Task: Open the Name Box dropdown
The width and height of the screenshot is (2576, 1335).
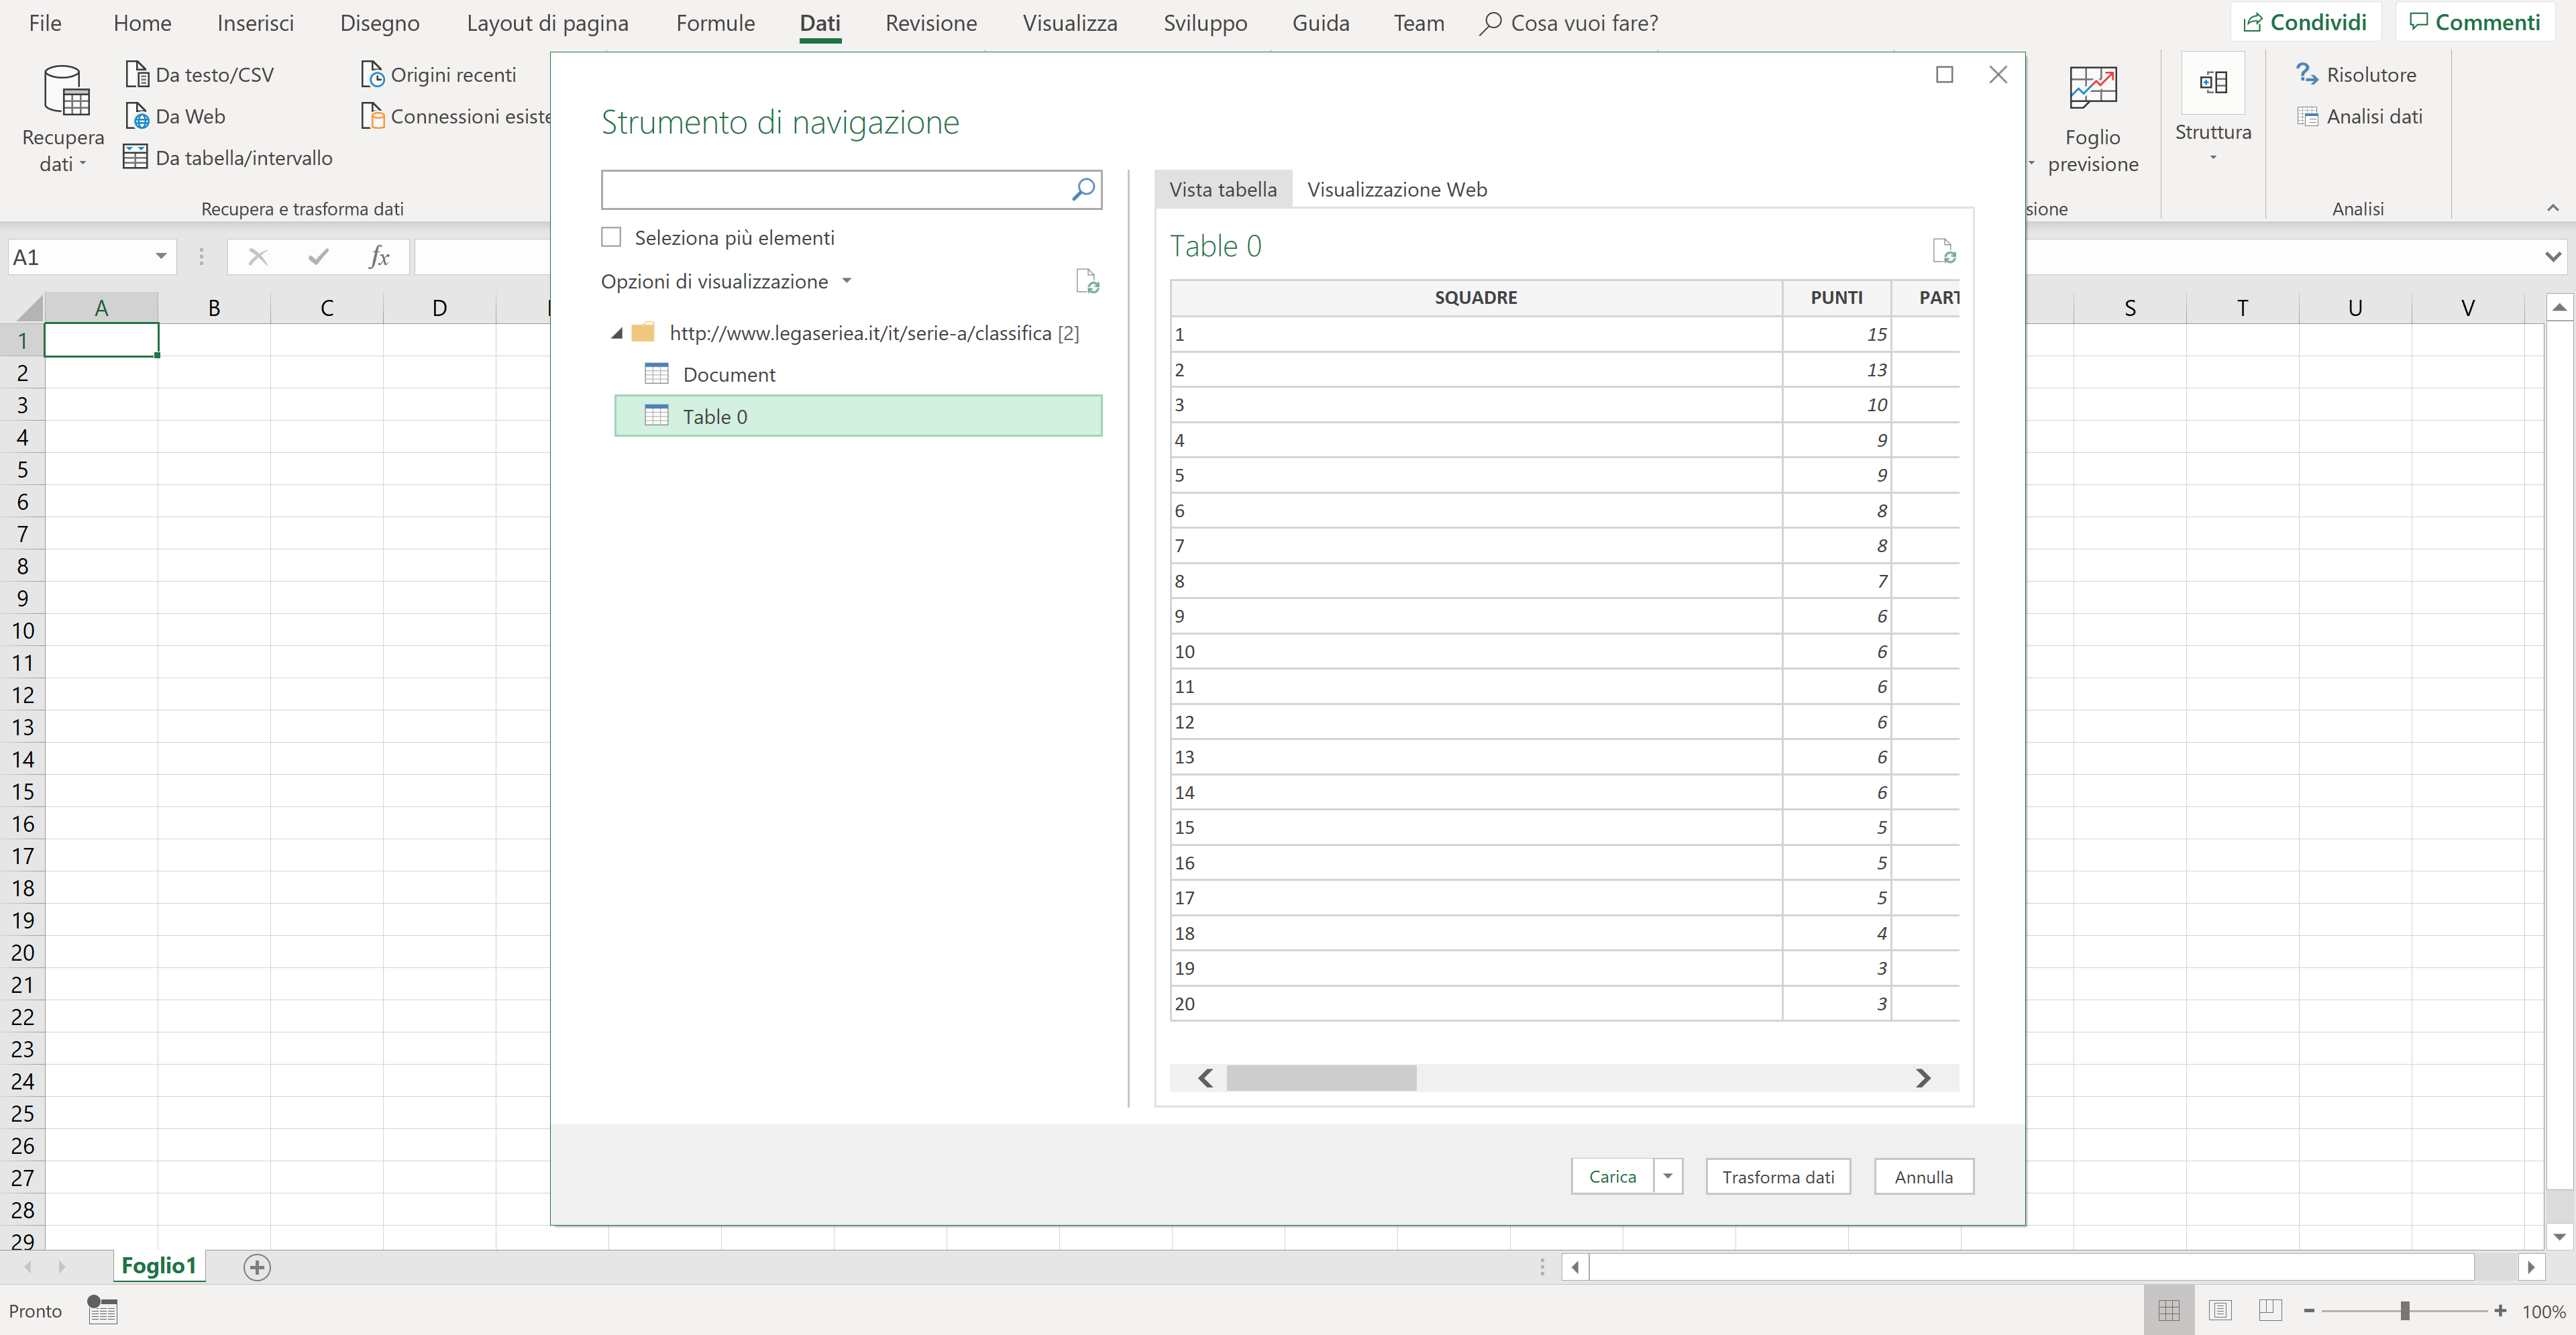Action: pos(160,257)
